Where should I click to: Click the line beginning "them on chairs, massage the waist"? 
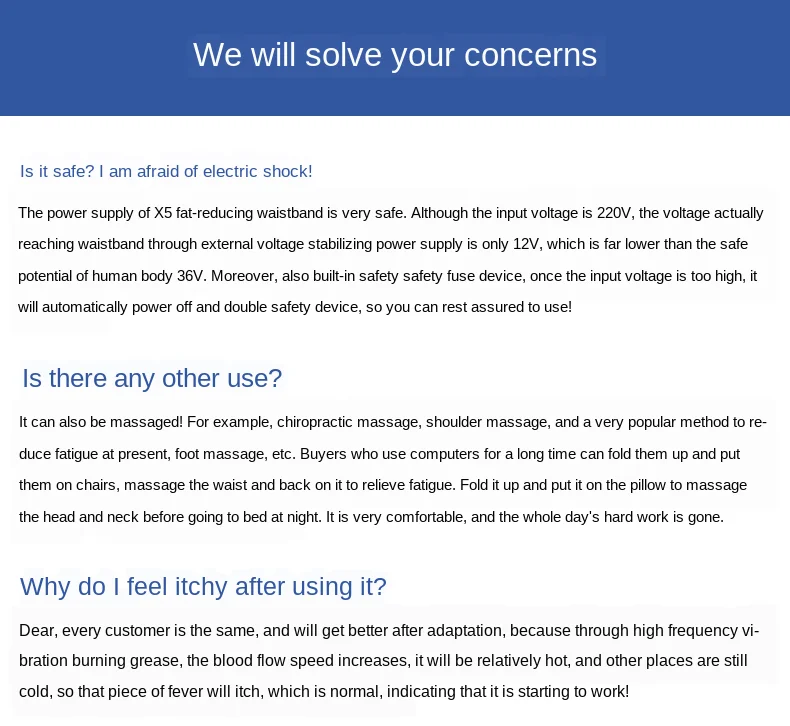click(x=383, y=485)
